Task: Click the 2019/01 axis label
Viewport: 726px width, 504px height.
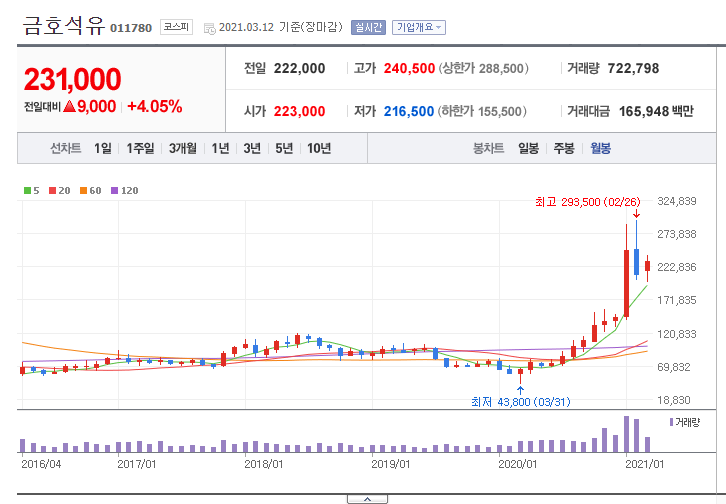Action: click(x=390, y=464)
